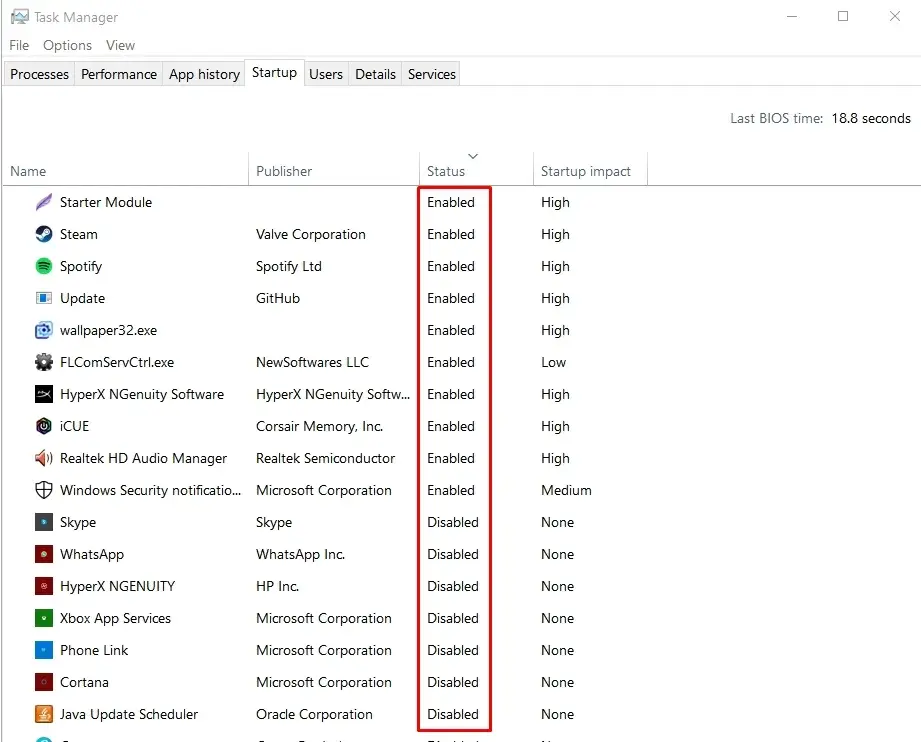
Task: Click the Java Update Scheduler icon
Action: point(43,714)
